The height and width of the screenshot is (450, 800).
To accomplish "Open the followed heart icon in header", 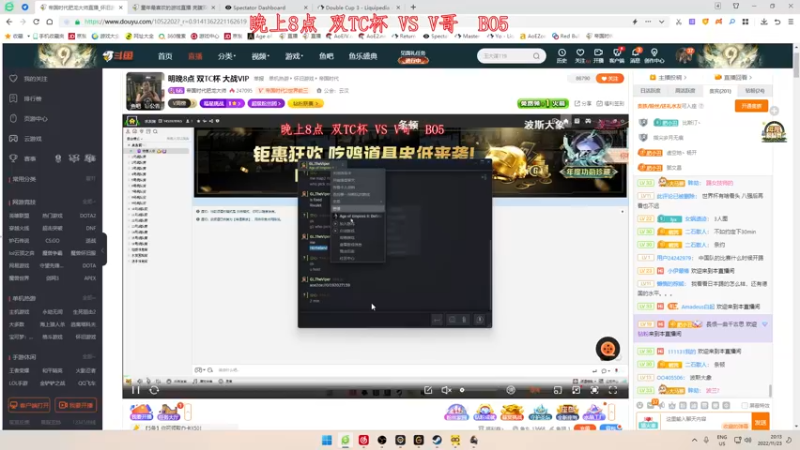I will click(580, 55).
